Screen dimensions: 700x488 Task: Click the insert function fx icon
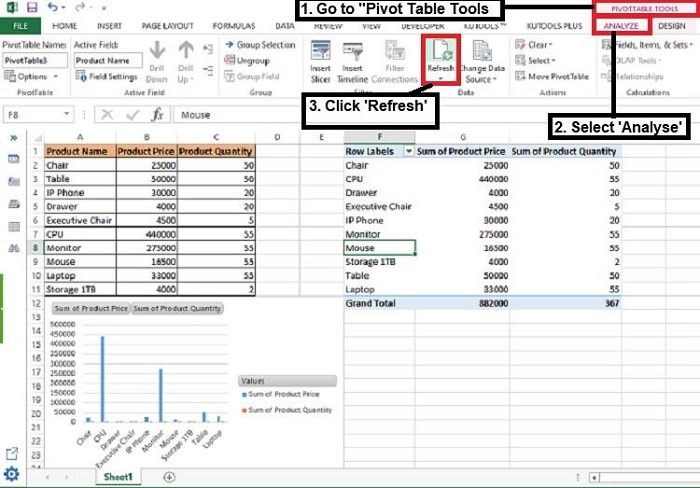coord(157,115)
